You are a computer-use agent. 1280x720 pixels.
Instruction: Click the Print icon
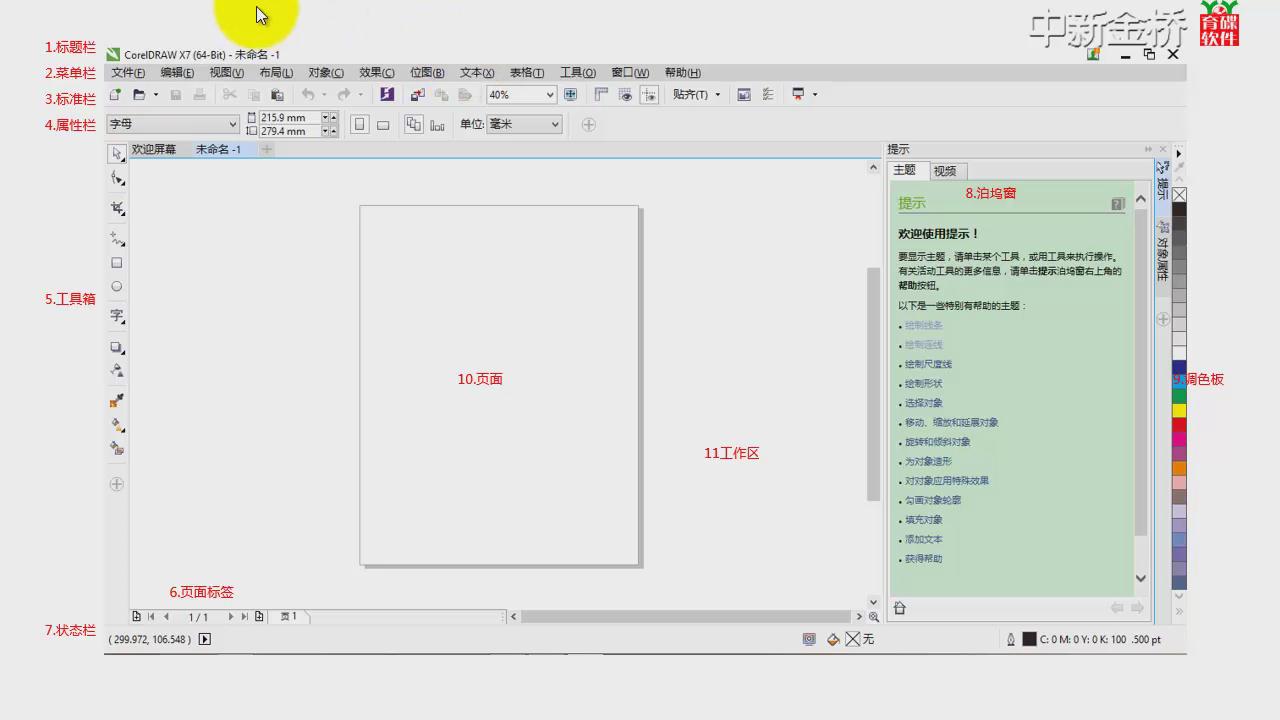pos(199,95)
